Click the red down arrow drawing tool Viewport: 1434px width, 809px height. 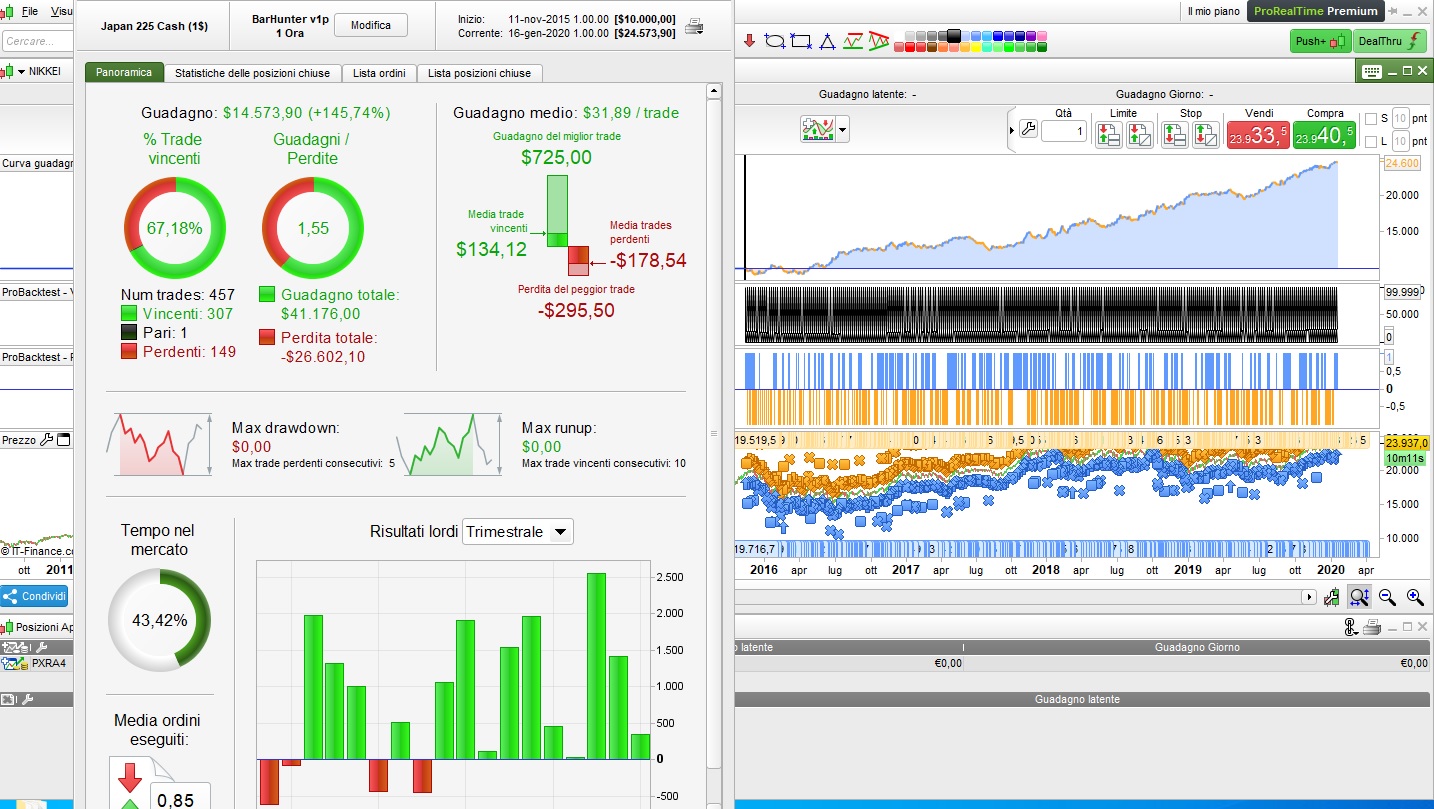pos(749,41)
